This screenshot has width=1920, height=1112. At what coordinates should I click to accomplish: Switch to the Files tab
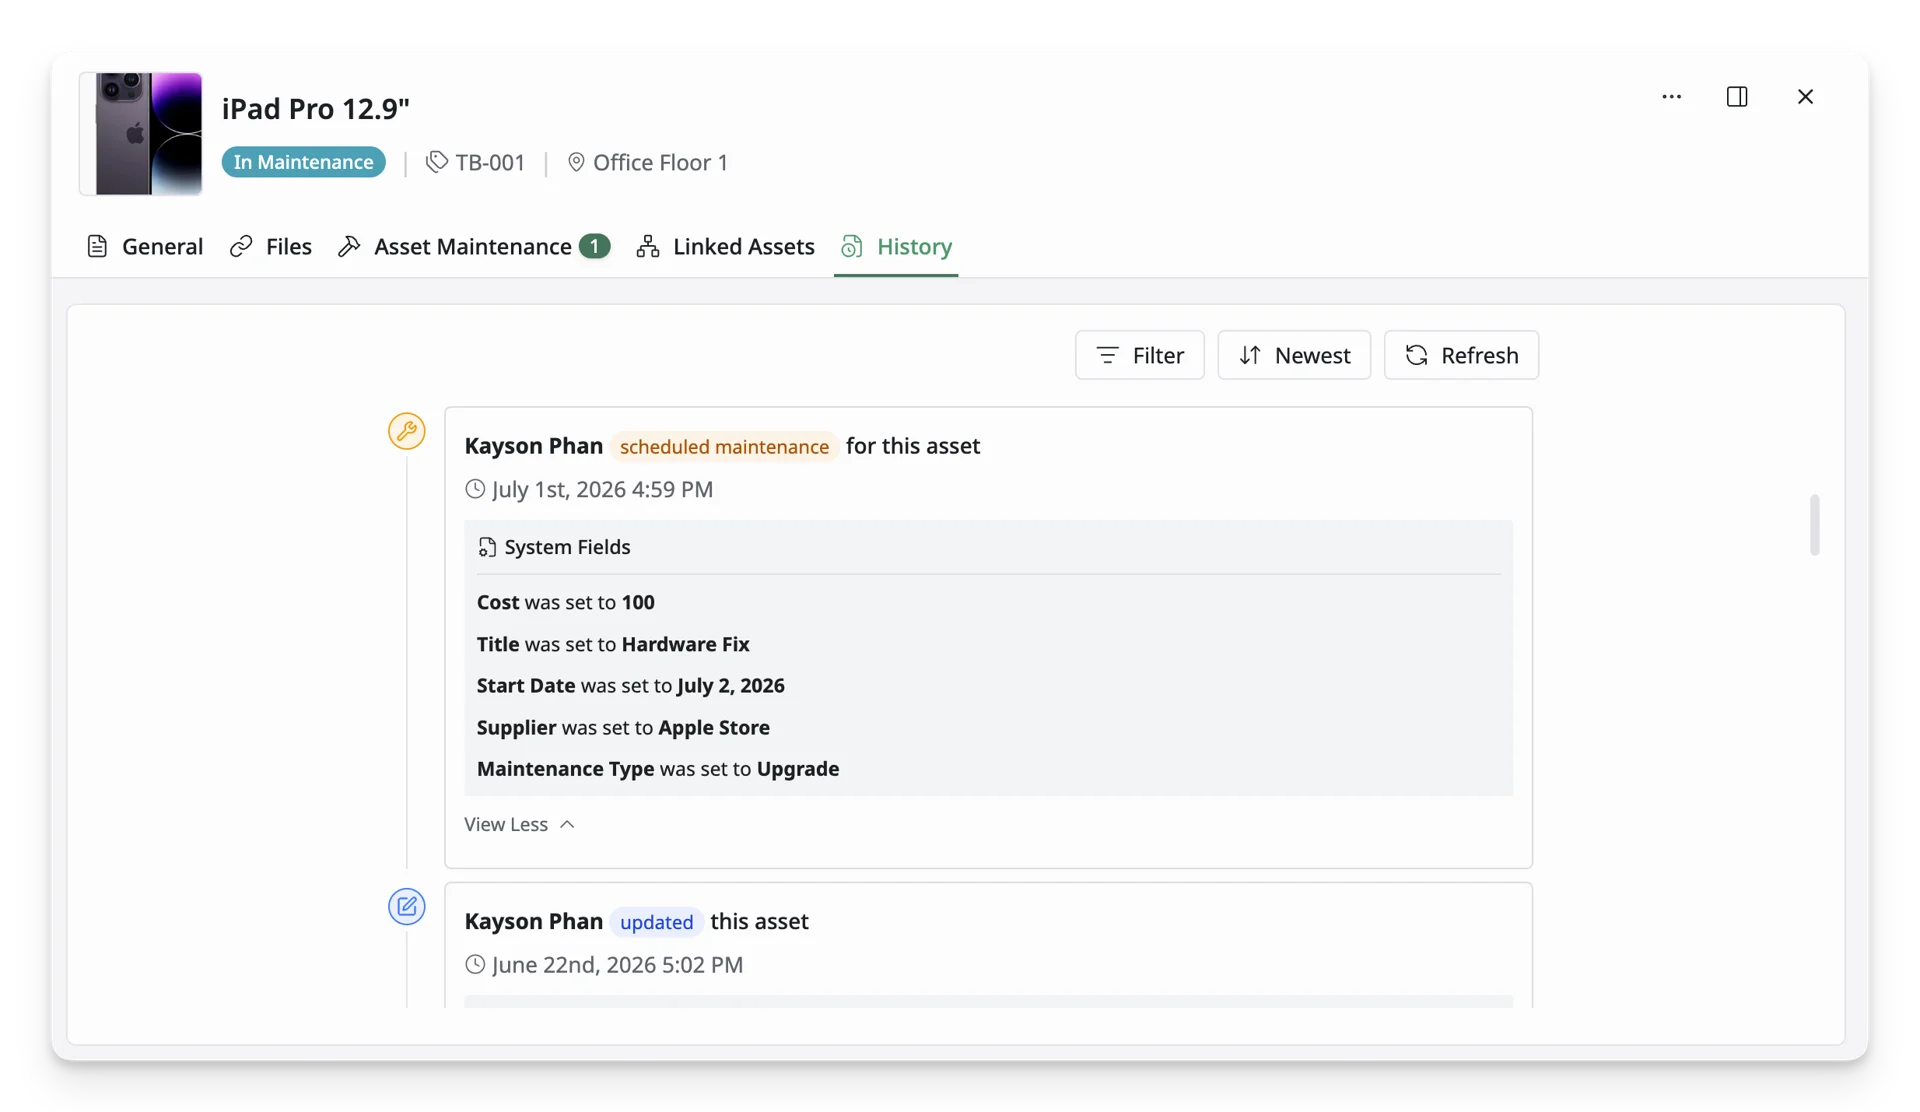tap(271, 246)
